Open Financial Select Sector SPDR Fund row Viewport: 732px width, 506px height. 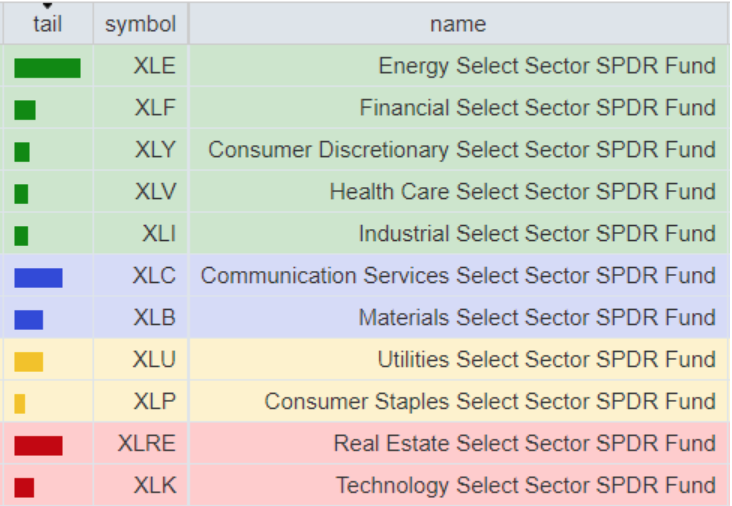pyautogui.click(x=537, y=108)
